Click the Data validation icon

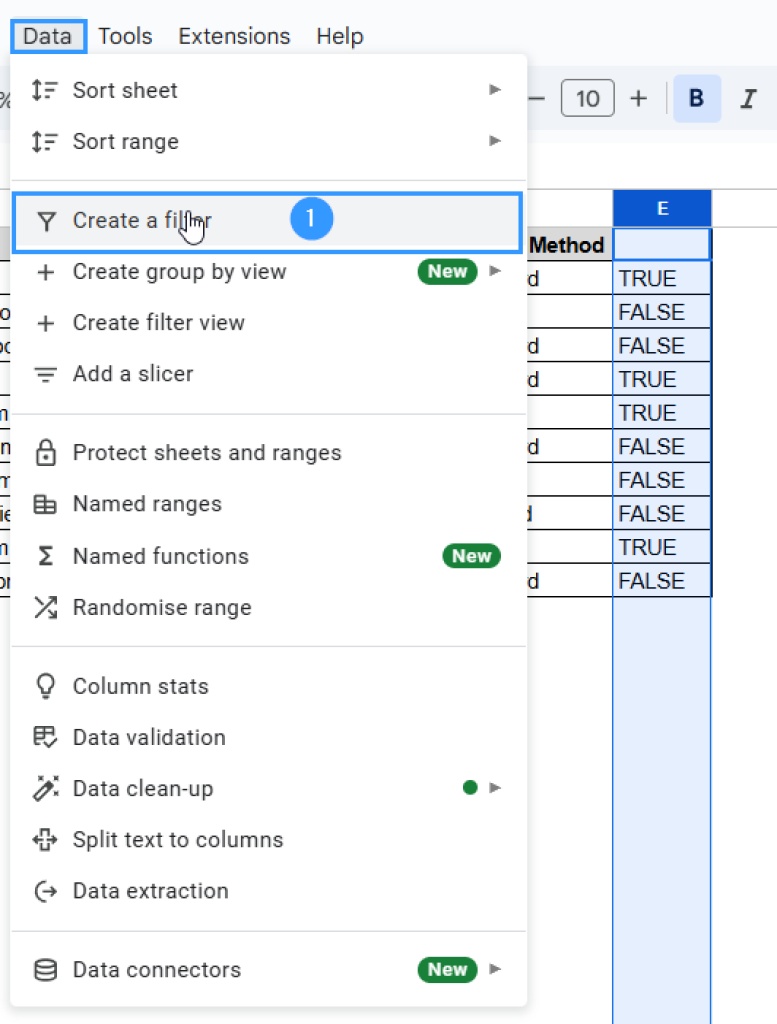45,737
